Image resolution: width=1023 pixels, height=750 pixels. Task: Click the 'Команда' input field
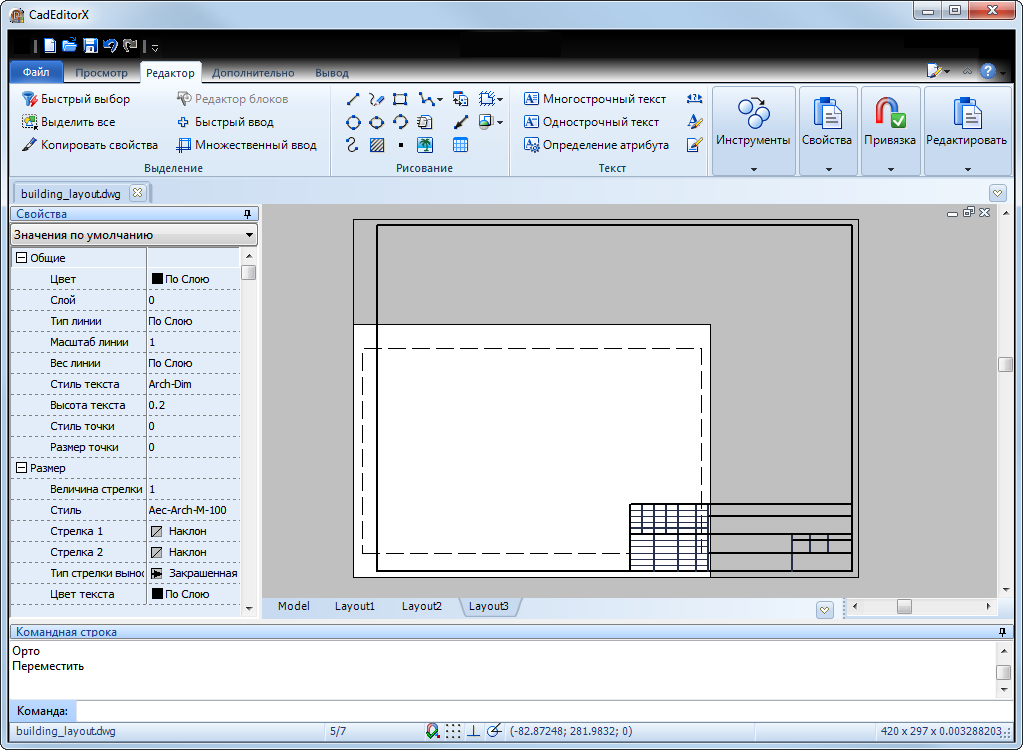coord(540,711)
